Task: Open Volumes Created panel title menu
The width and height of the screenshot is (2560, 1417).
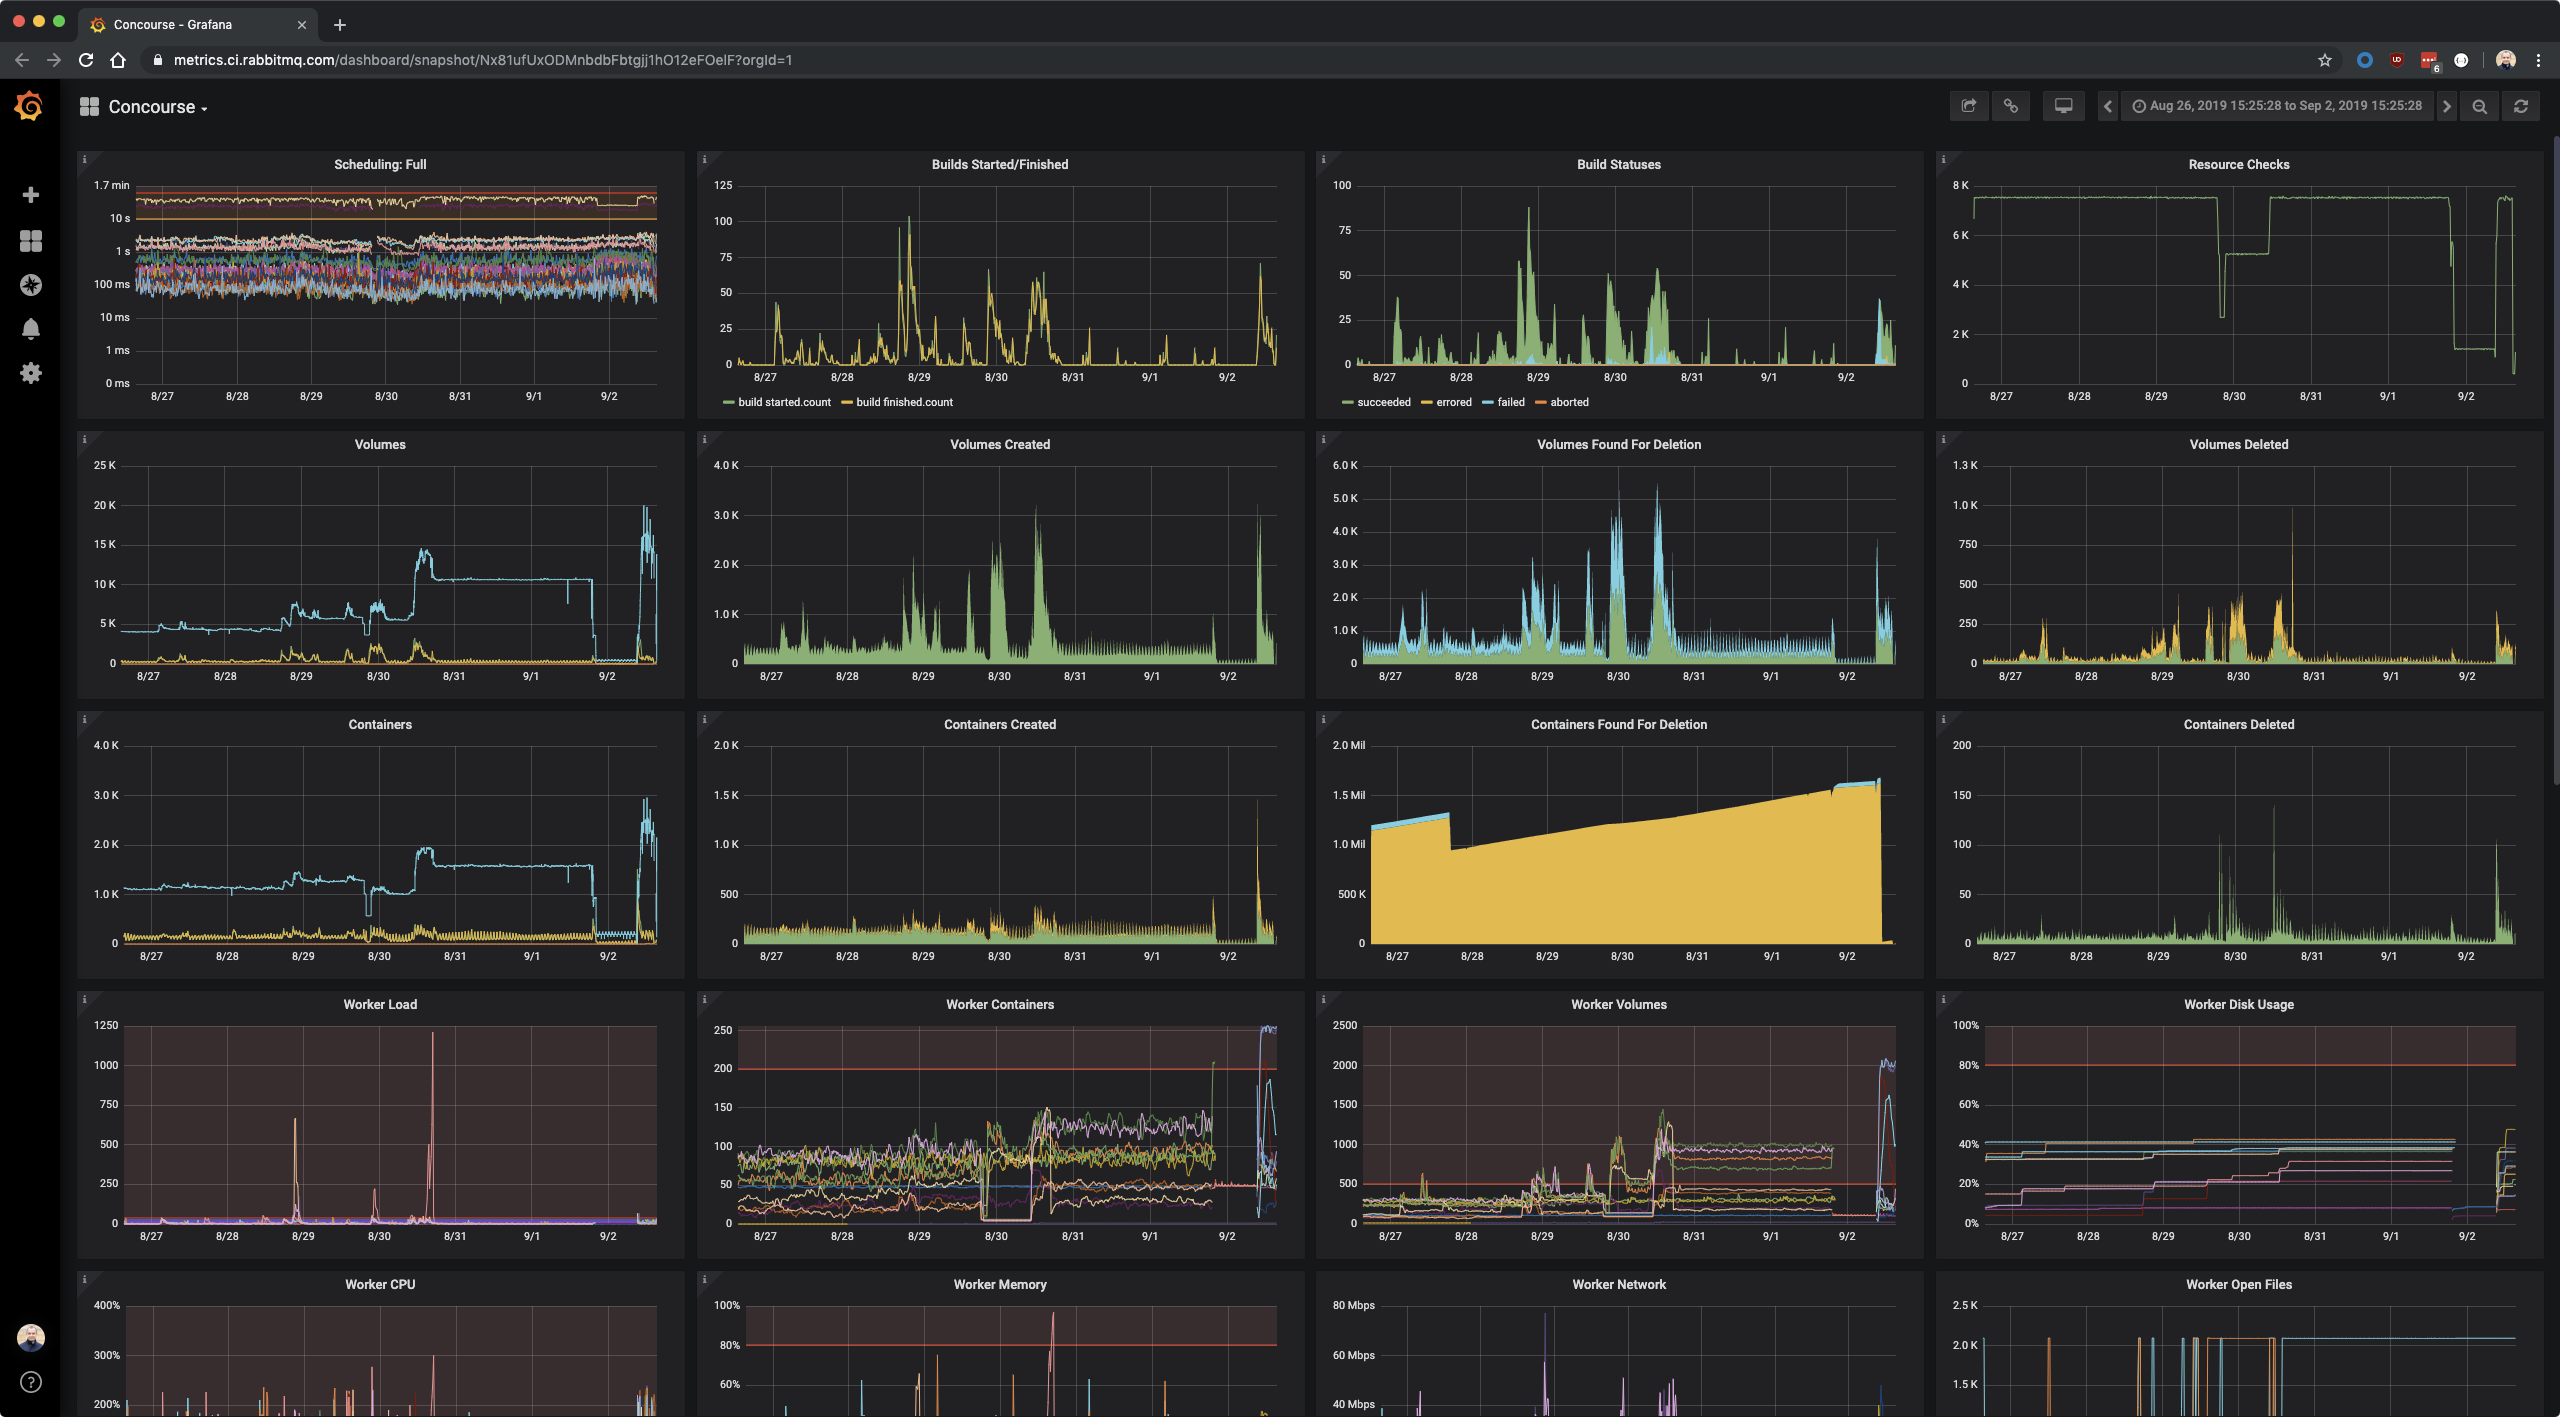Action: tap(1000, 444)
